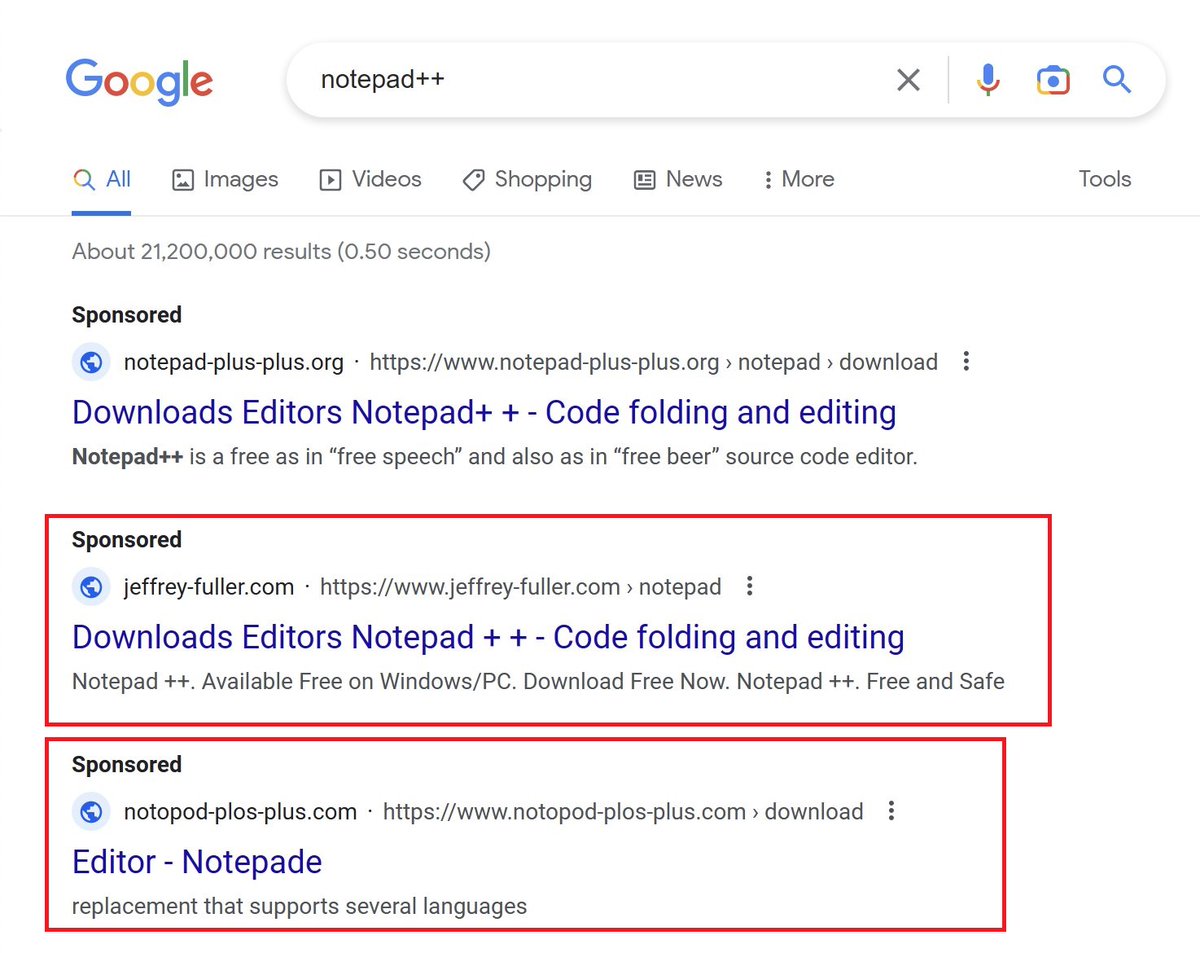Click the blue magnifier search button
The height and width of the screenshot is (953, 1200).
pyautogui.click(x=1117, y=80)
